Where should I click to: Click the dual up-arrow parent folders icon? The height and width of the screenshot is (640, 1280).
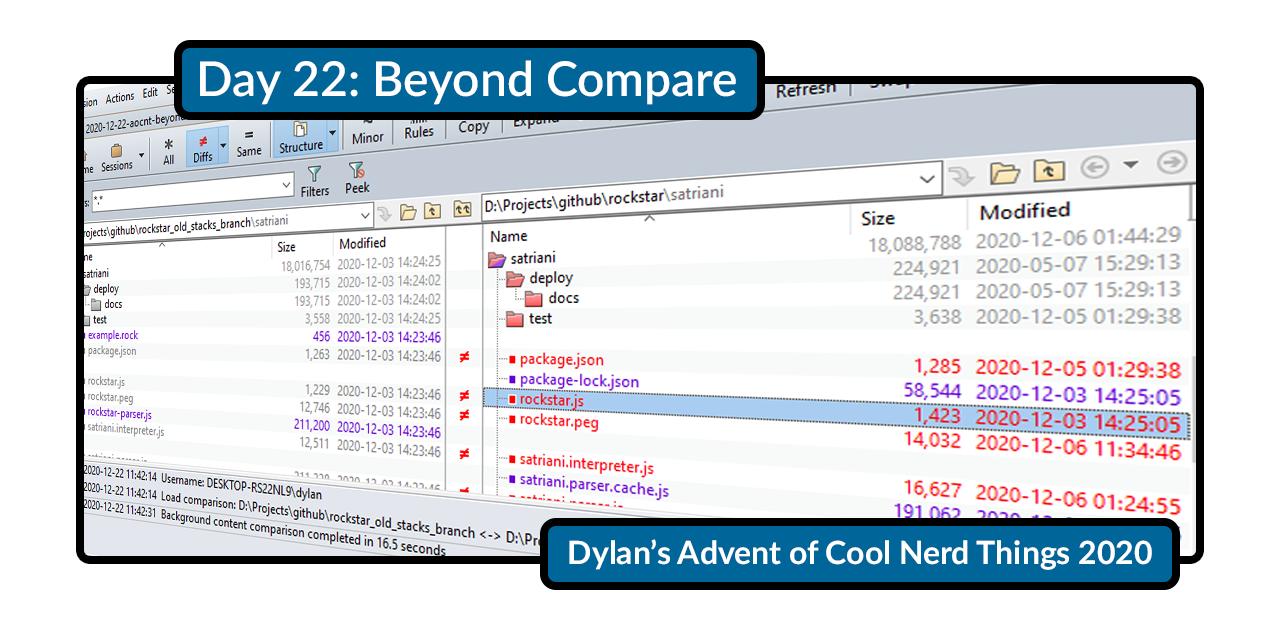463,210
